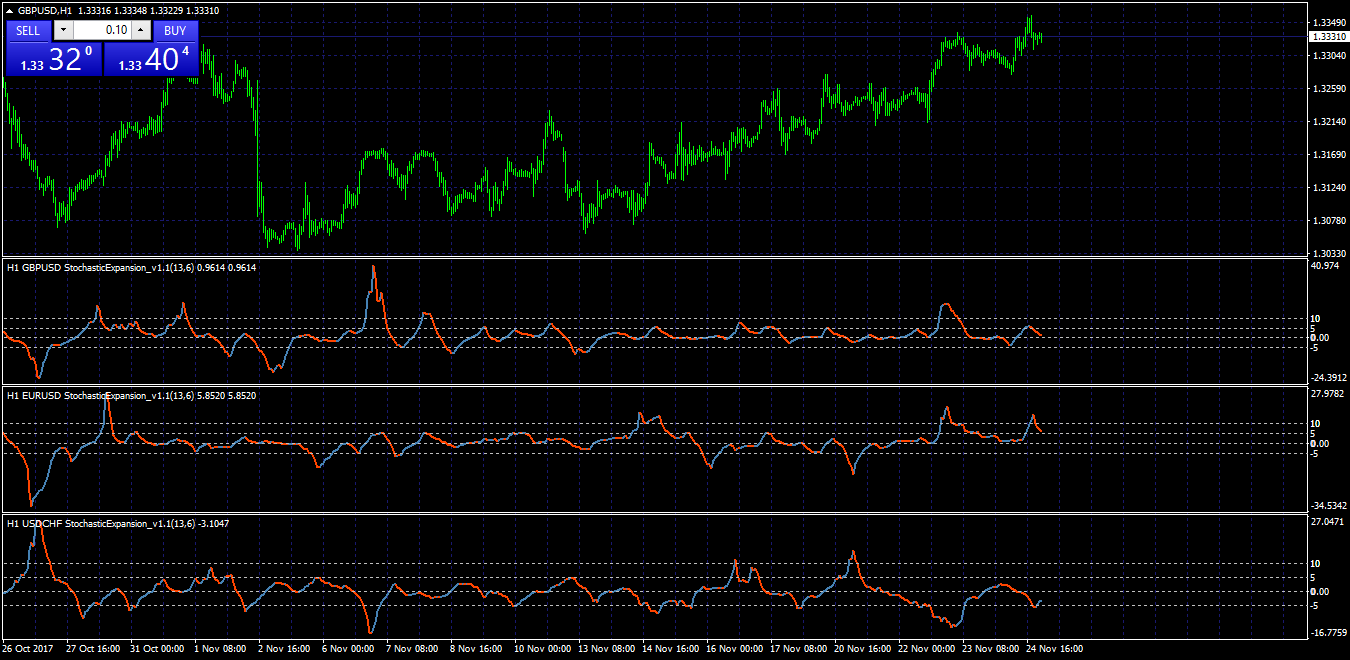This screenshot has height=660, width=1350.
Task: Click the 1.31690 price scale label
Action: 1327,155
